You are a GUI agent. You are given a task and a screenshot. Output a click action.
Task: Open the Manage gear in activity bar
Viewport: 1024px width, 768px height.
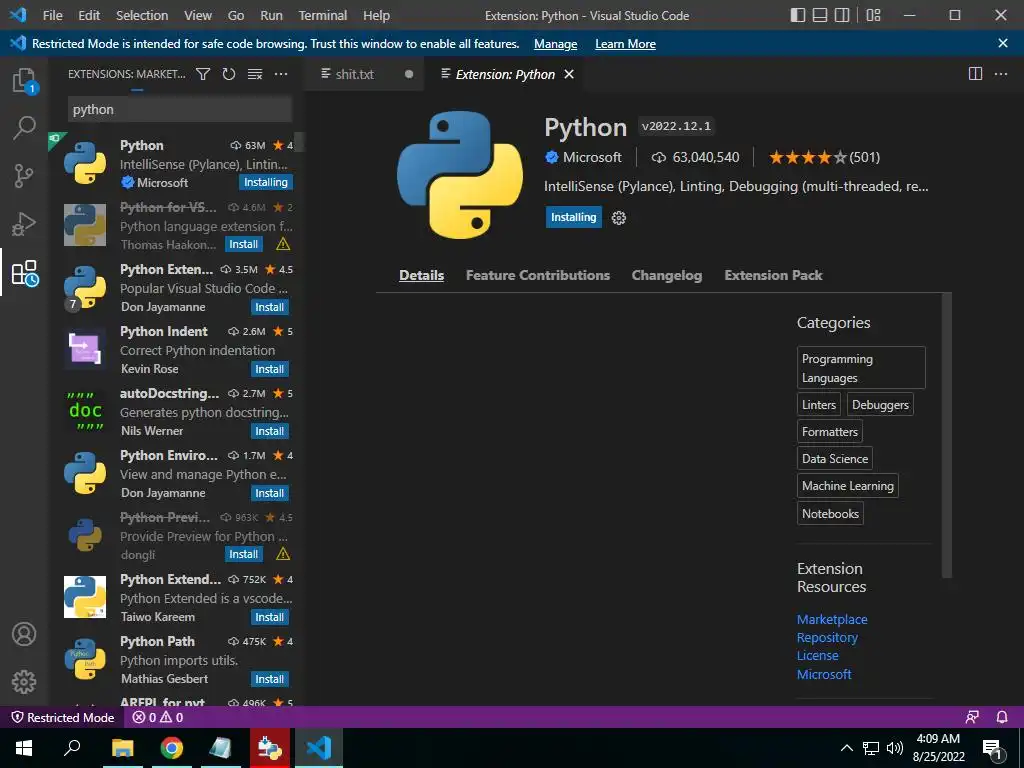tap(24, 682)
